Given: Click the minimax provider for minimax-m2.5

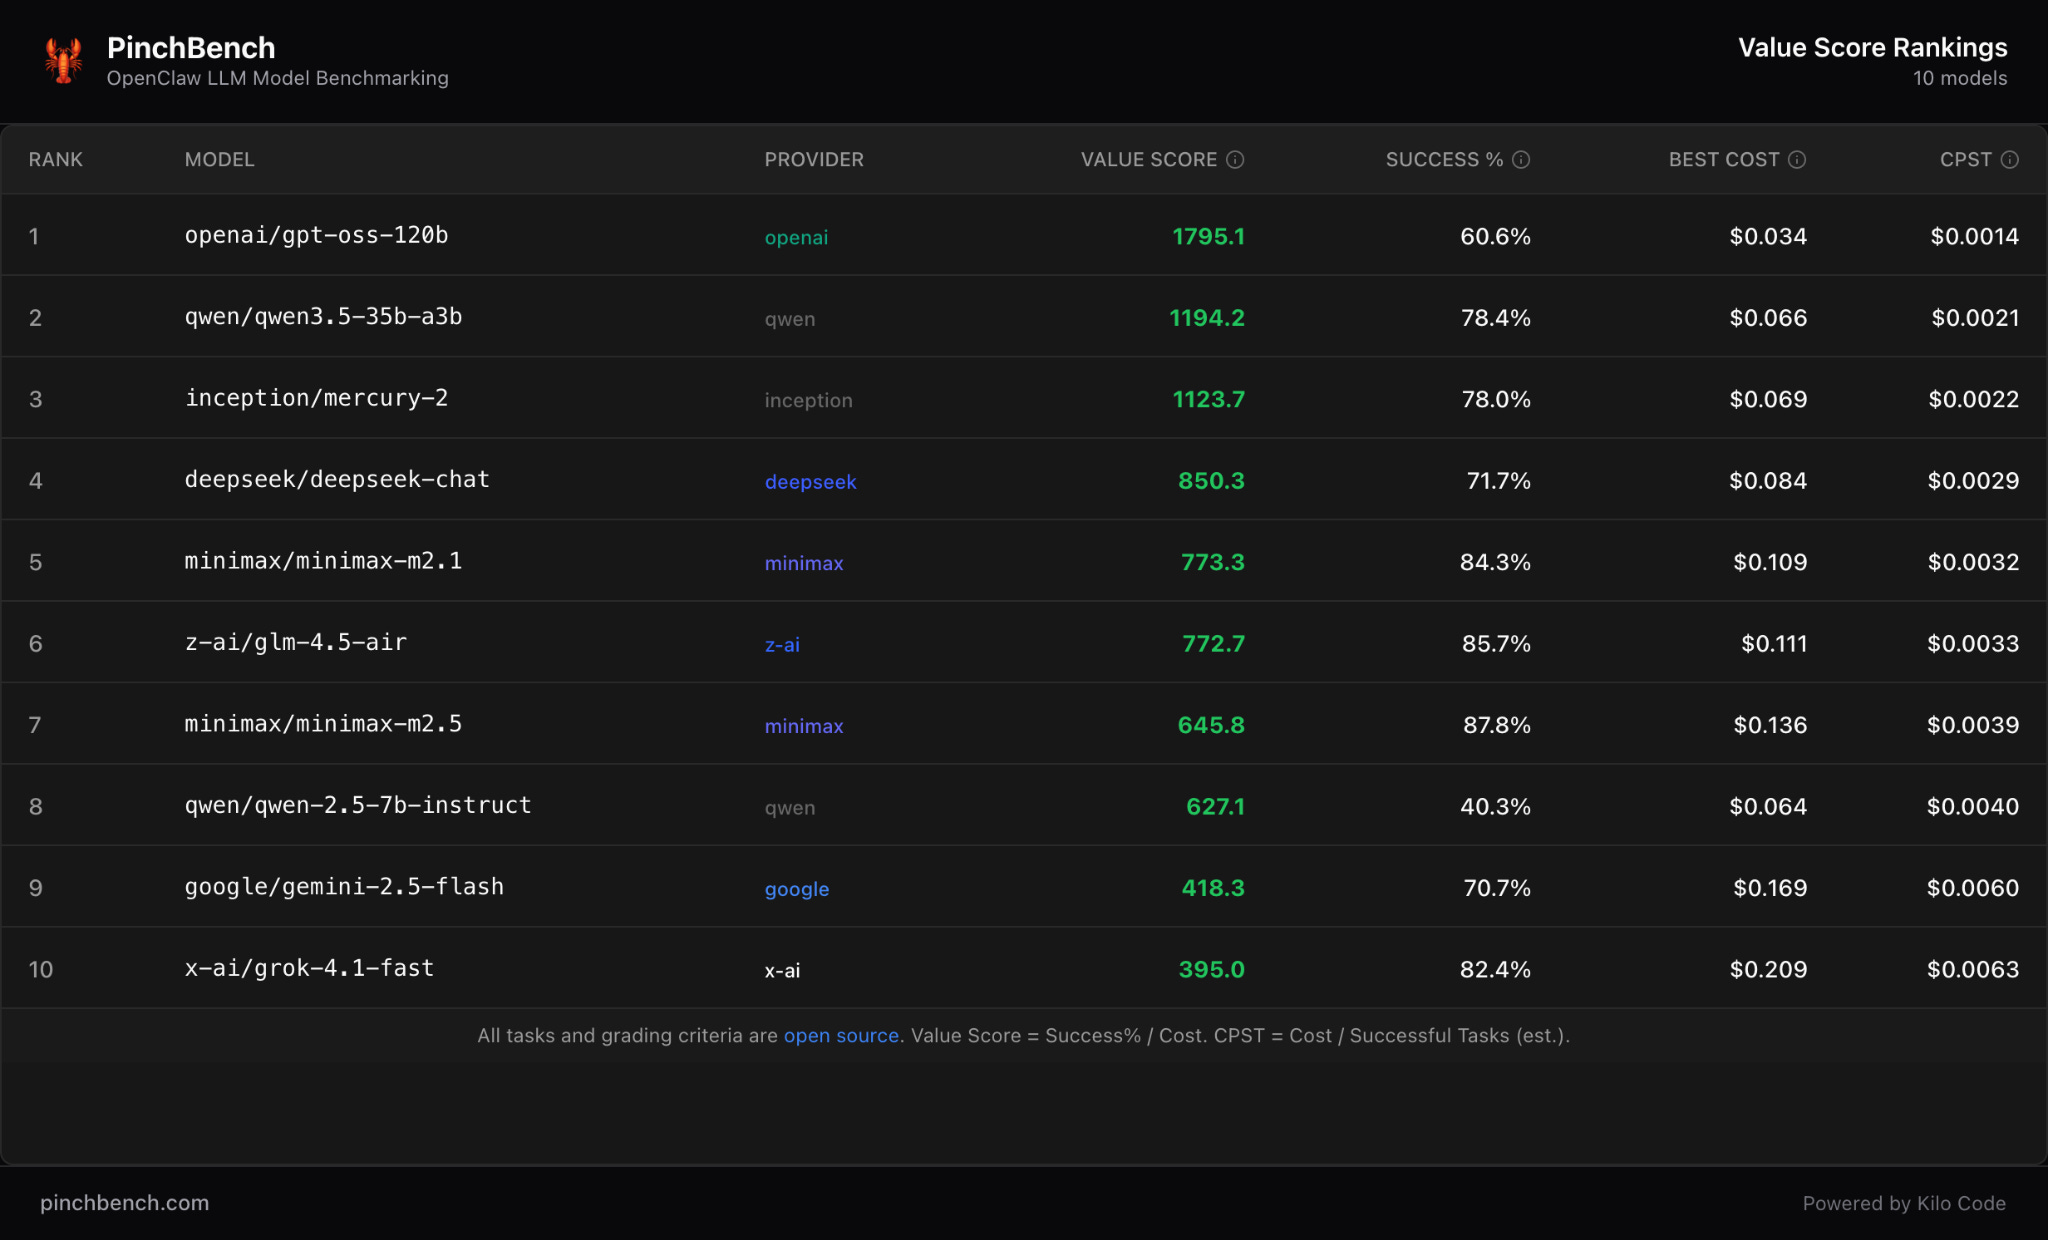Looking at the screenshot, I should click(x=803, y=726).
